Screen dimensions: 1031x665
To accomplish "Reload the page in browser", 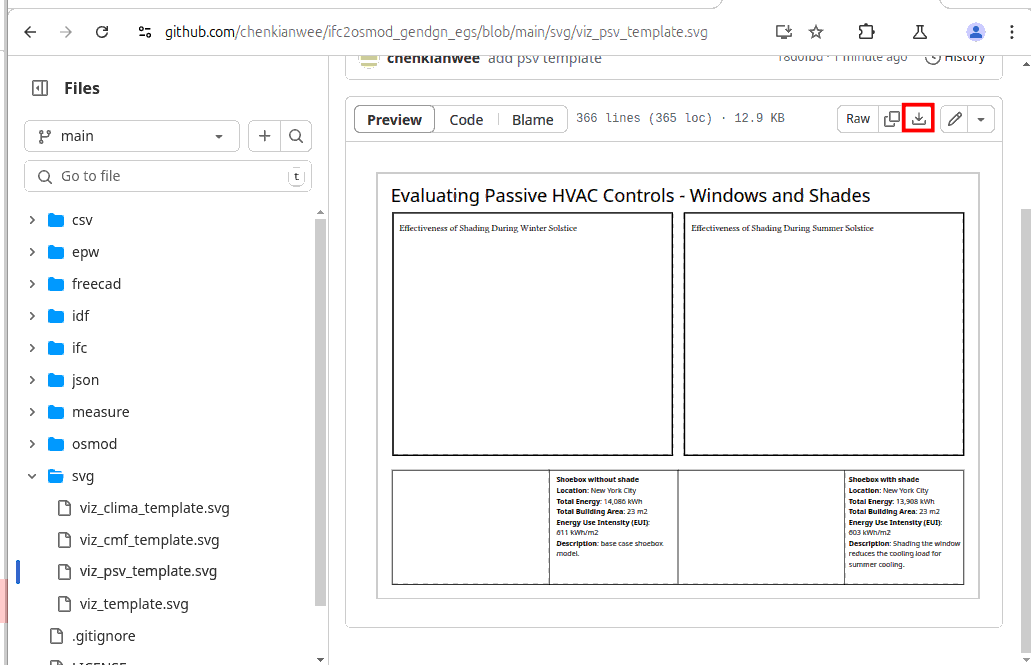I will [102, 32].
